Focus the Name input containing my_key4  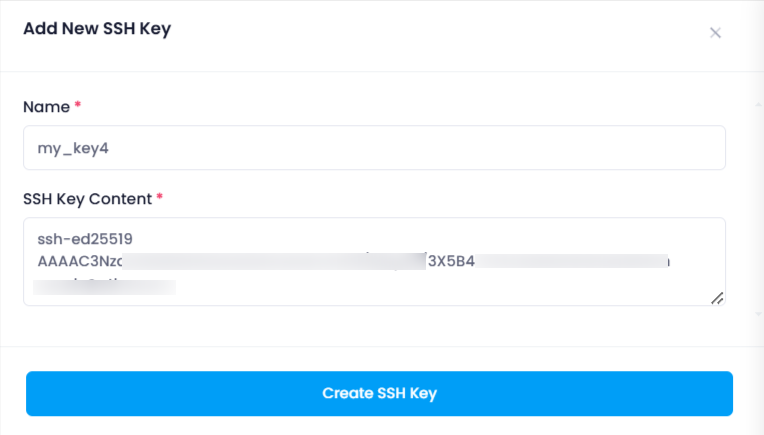(374, 148)
